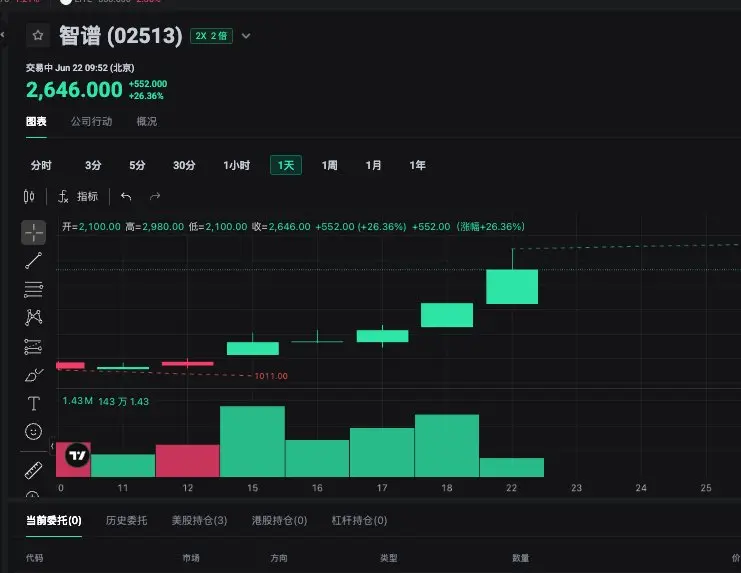
Task: Click the volume bar for date 15
Action: 252,441
